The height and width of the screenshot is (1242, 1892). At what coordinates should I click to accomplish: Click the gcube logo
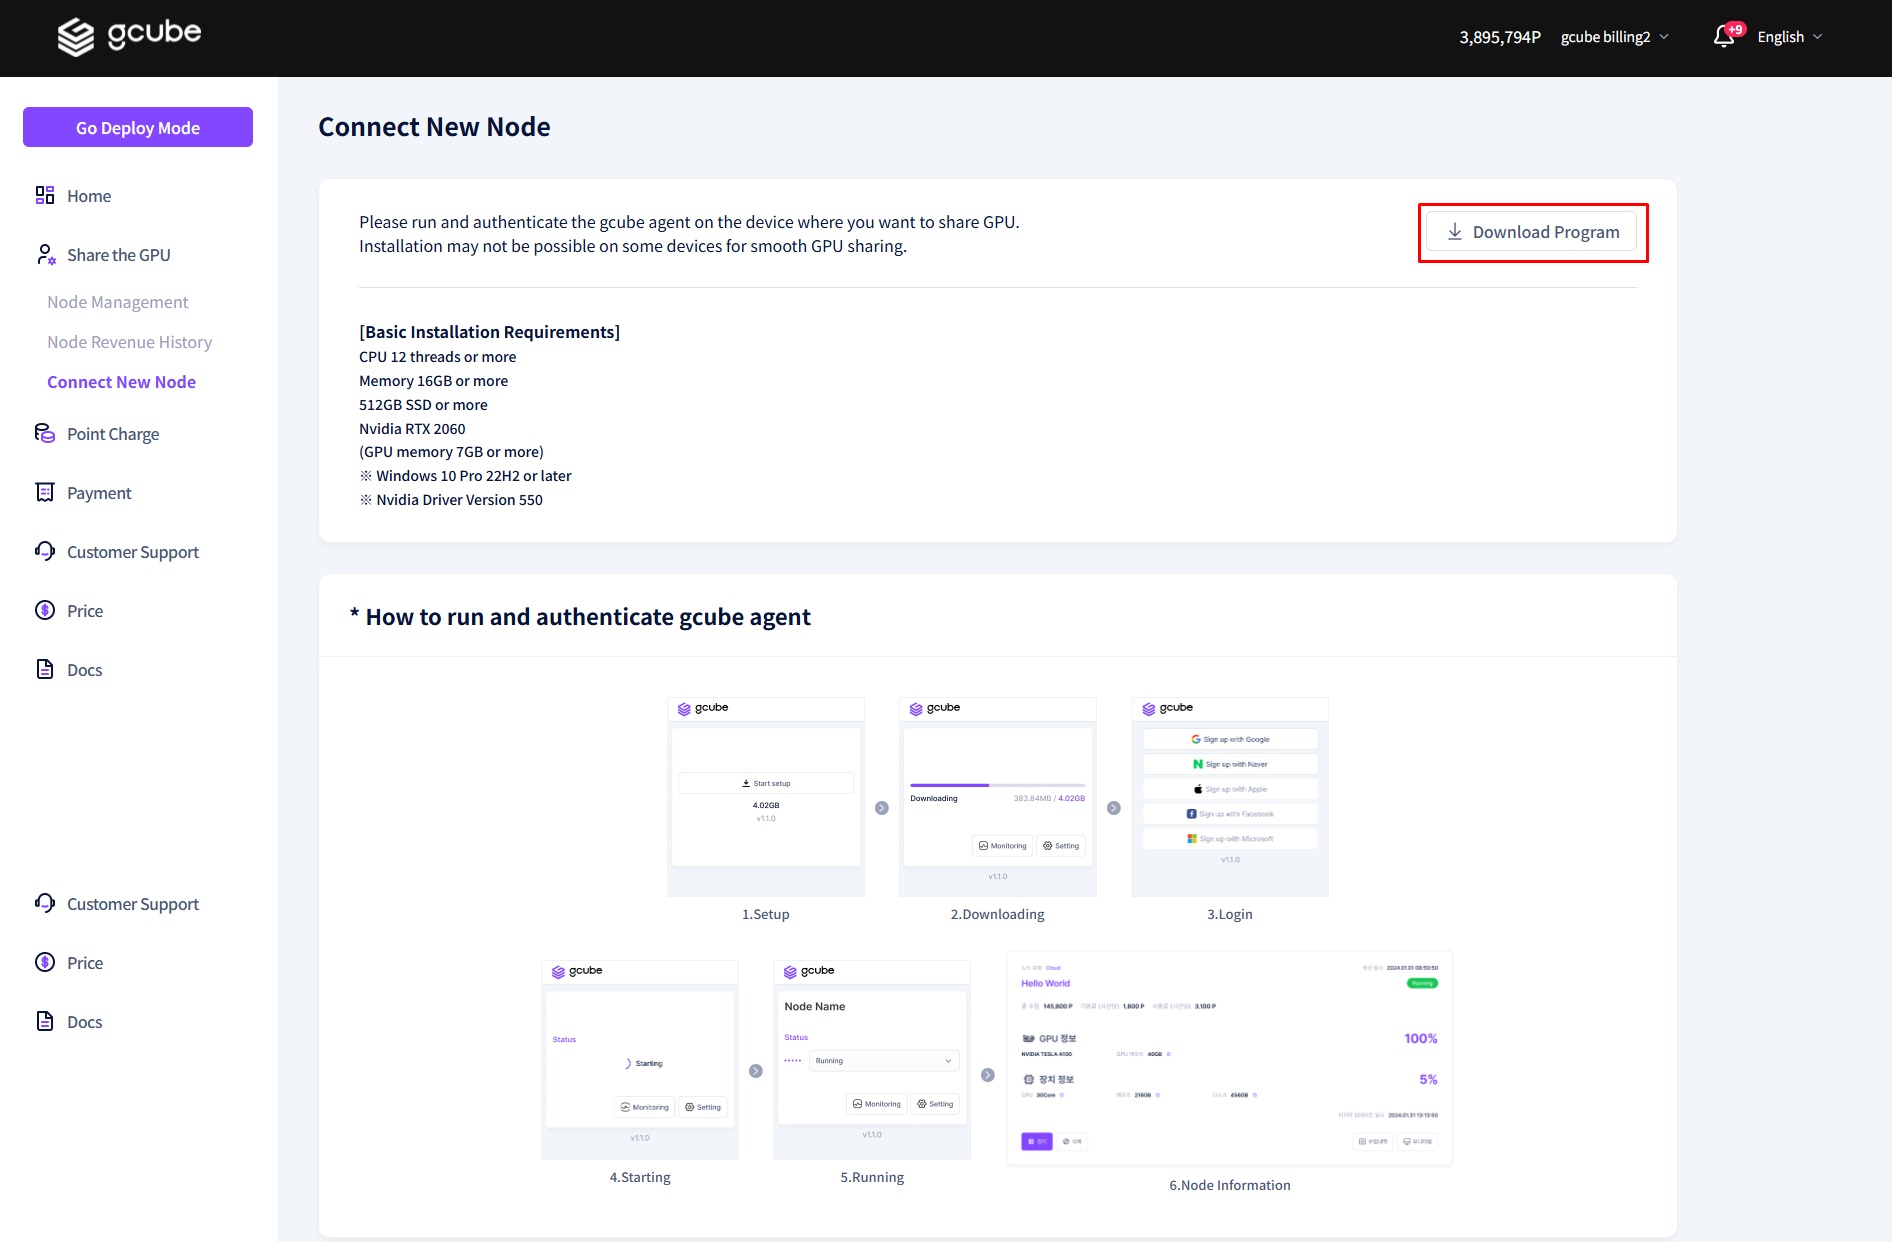[x=130, y=35]
